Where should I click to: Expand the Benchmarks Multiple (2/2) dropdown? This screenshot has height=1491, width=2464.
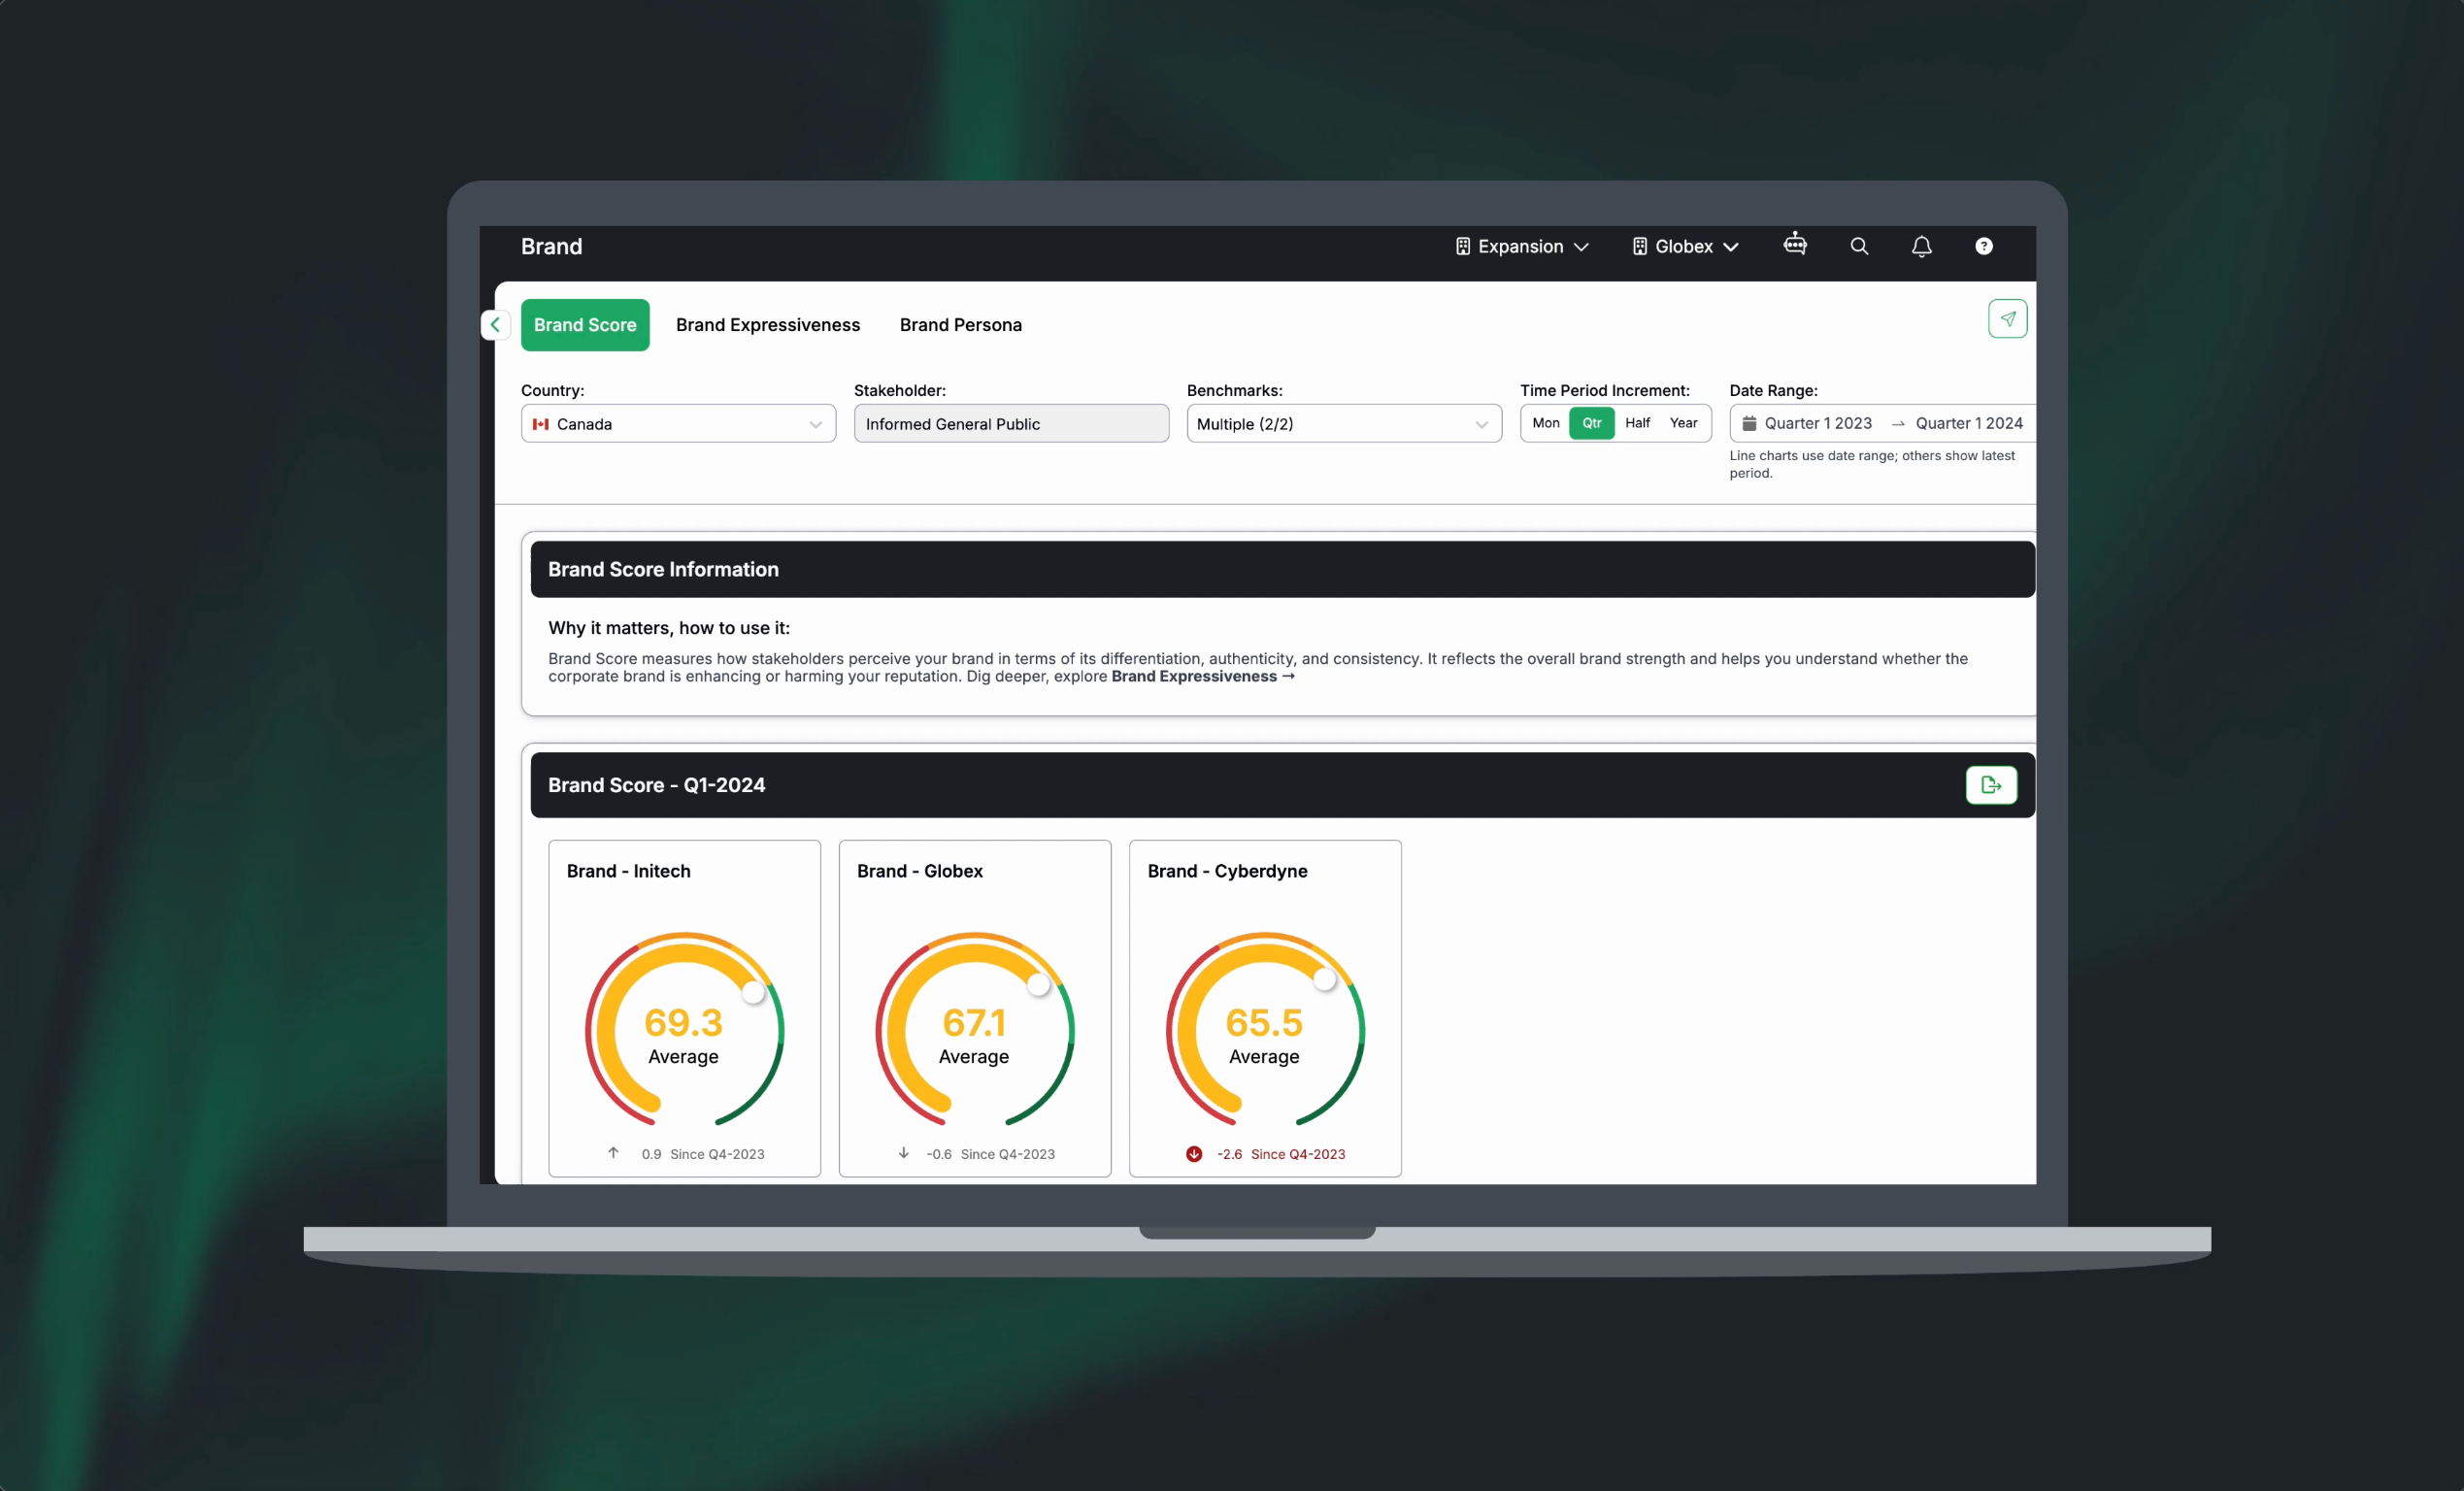(1343, 424)
